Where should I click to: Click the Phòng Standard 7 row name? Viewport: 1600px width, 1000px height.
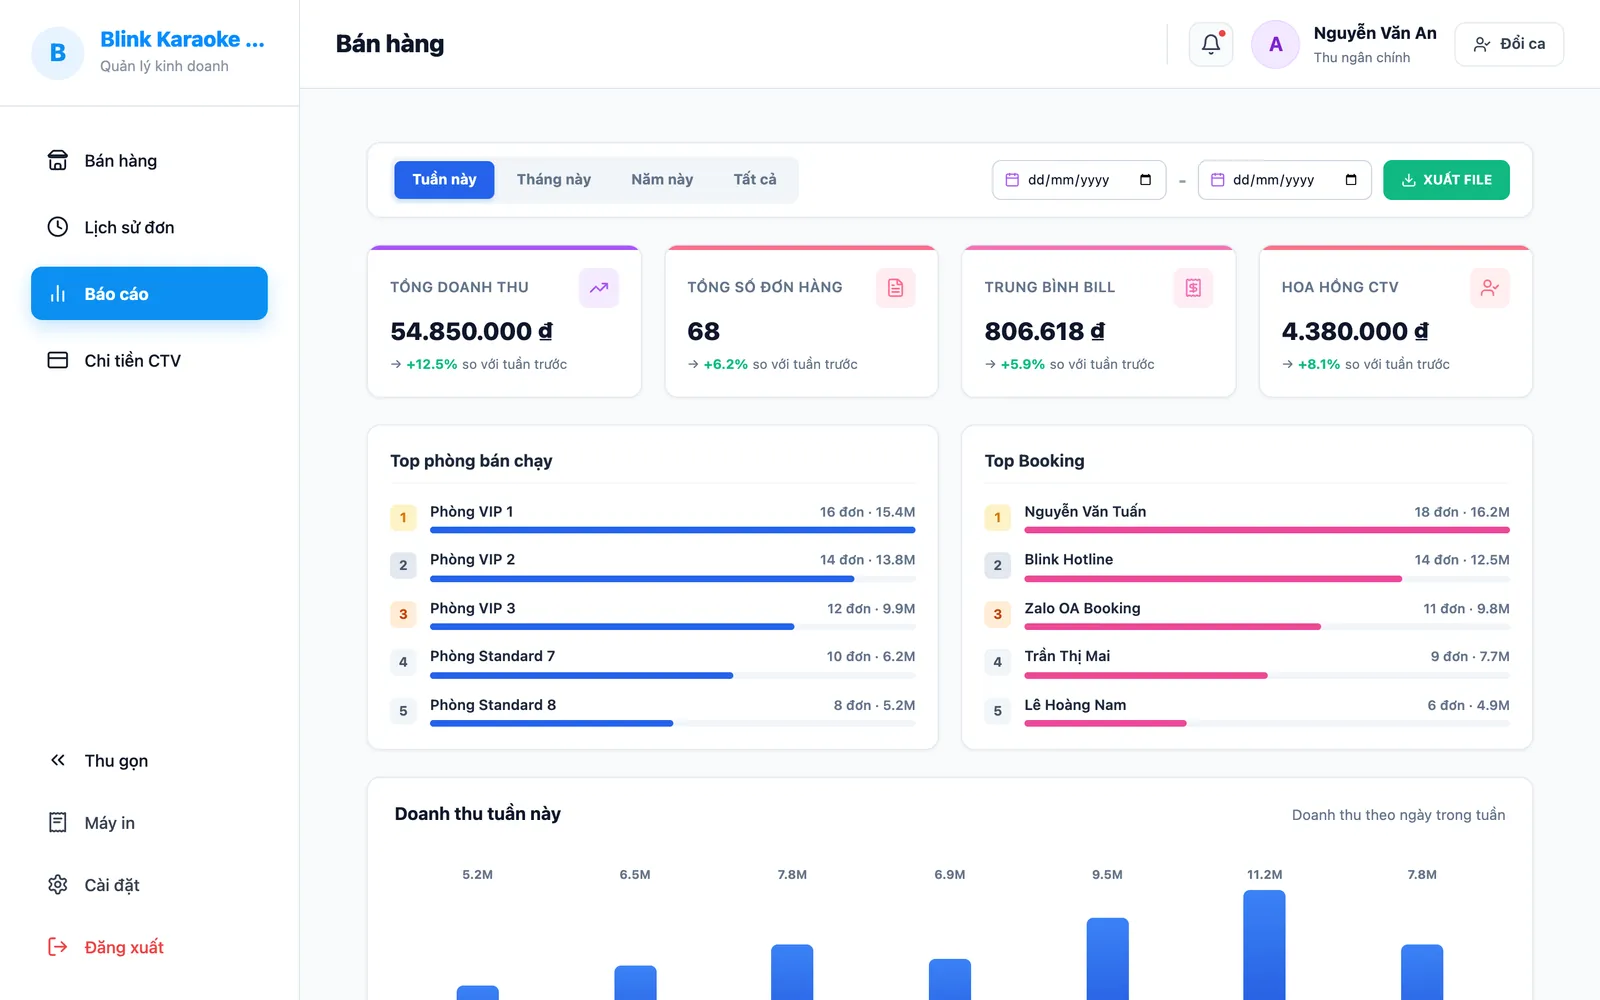click(x=492, y=656)
